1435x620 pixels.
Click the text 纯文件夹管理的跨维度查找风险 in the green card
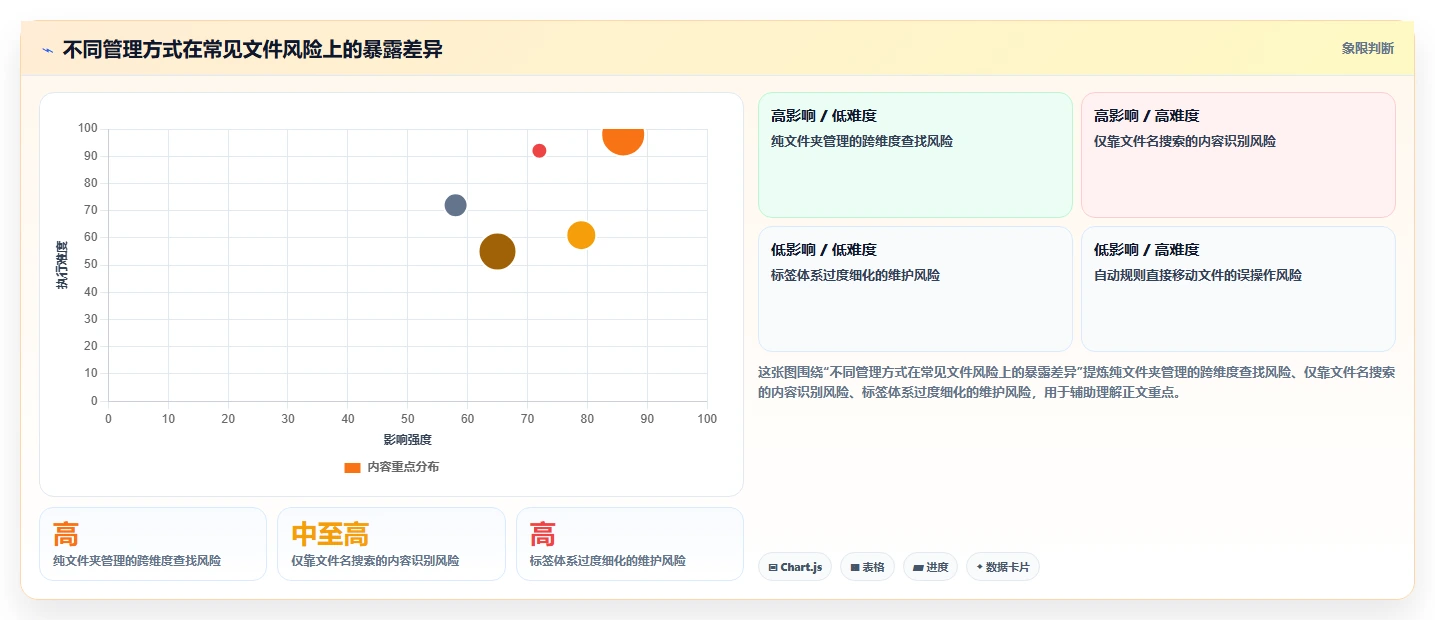coord(862,141)
